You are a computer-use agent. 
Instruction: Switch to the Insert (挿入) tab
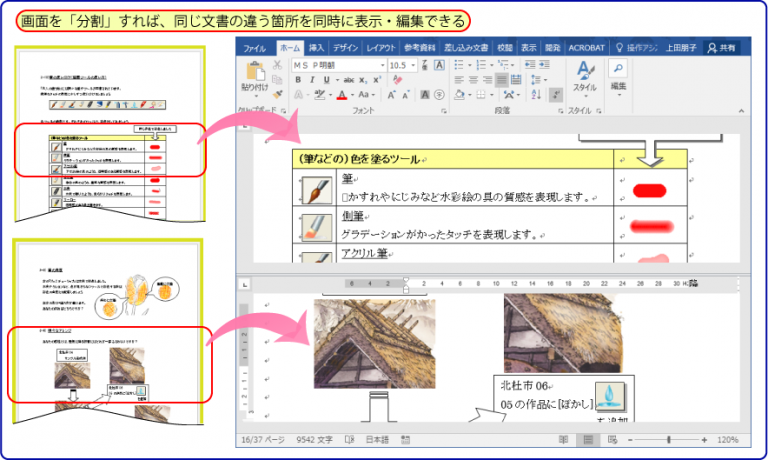(x=316, y=48)
